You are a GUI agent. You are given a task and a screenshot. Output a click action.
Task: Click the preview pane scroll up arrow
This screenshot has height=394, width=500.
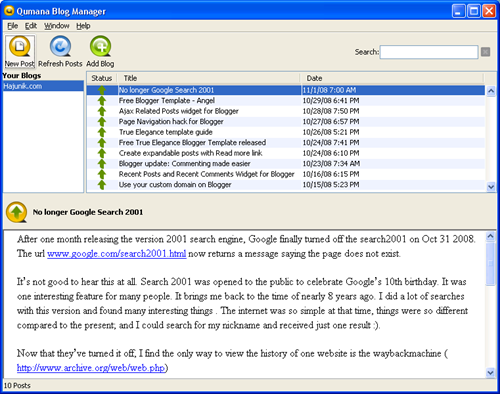[490, 236]
